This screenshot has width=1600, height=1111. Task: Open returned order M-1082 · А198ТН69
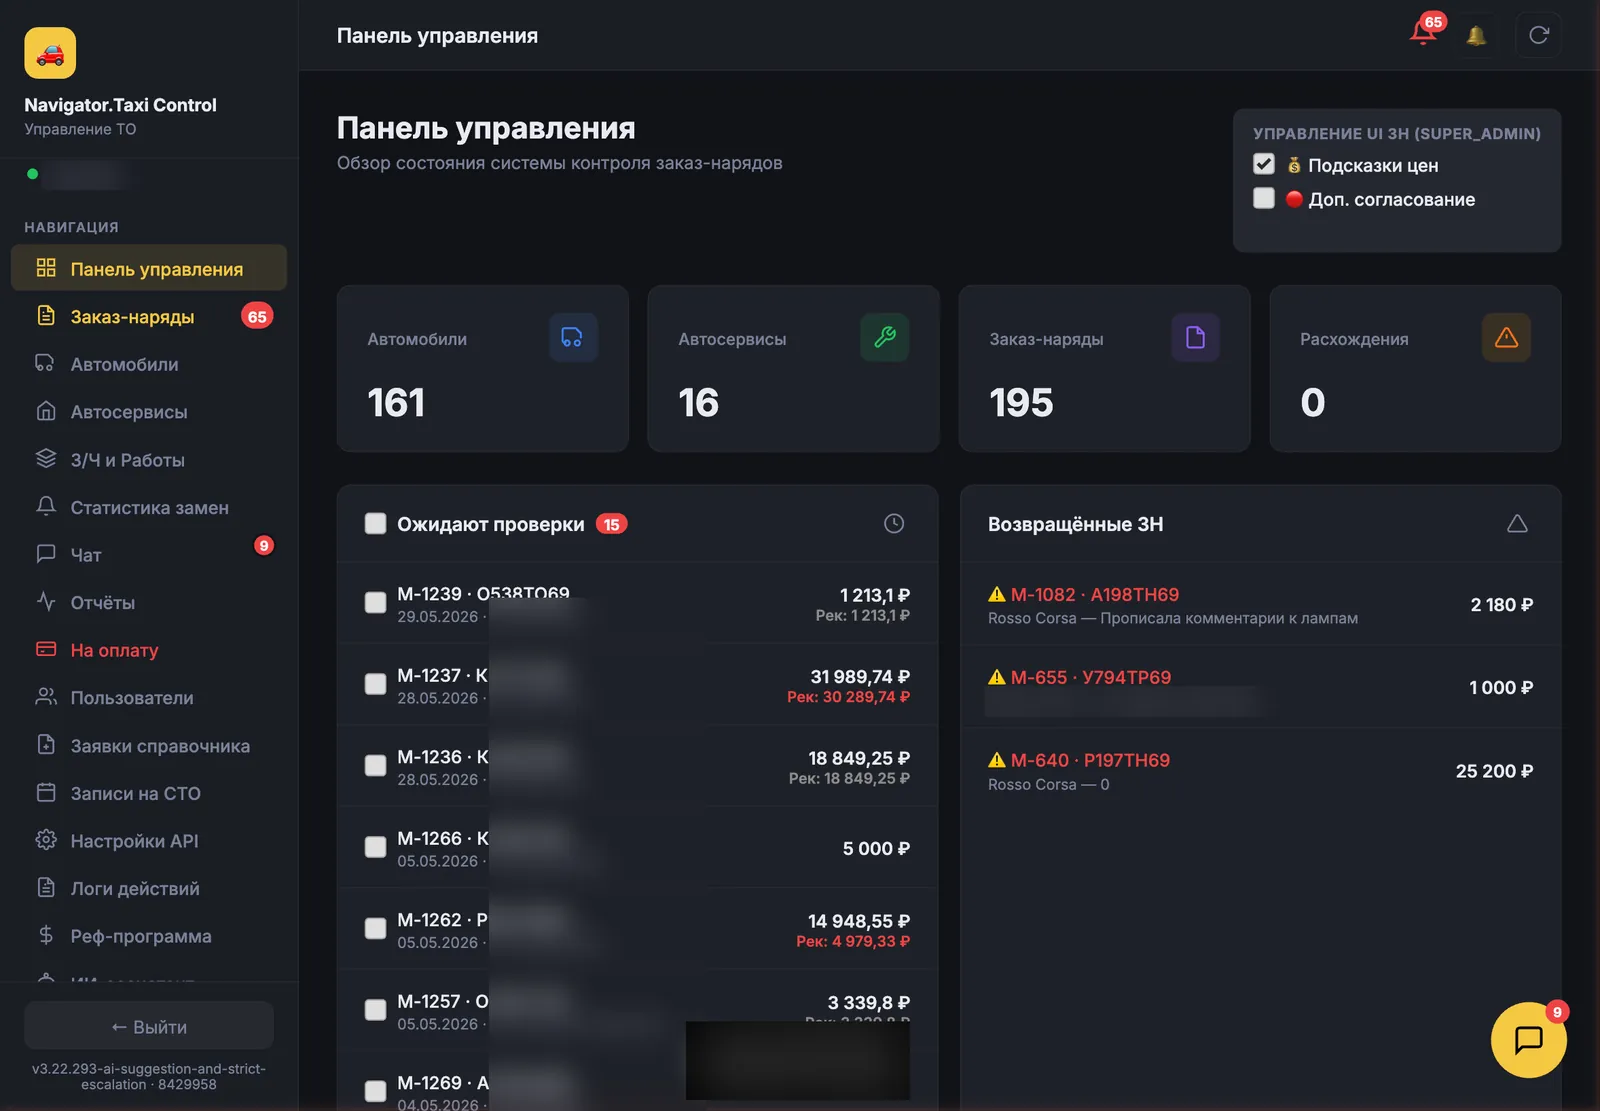coord(1260,605)
